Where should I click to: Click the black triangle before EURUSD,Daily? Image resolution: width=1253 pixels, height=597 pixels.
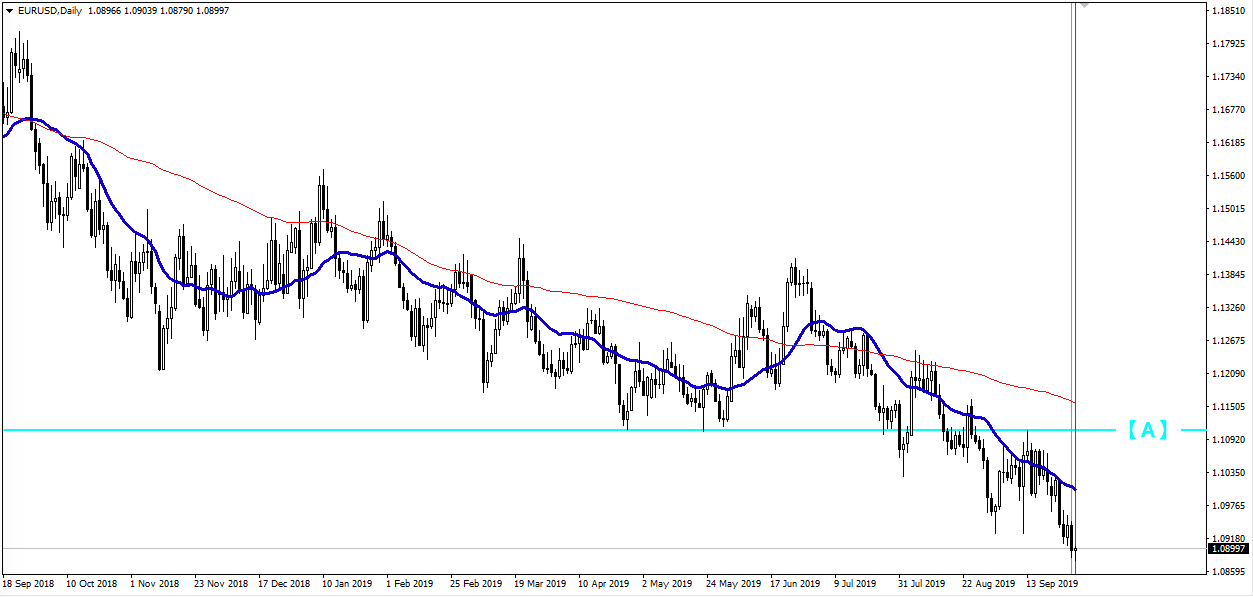pos(10,11)
